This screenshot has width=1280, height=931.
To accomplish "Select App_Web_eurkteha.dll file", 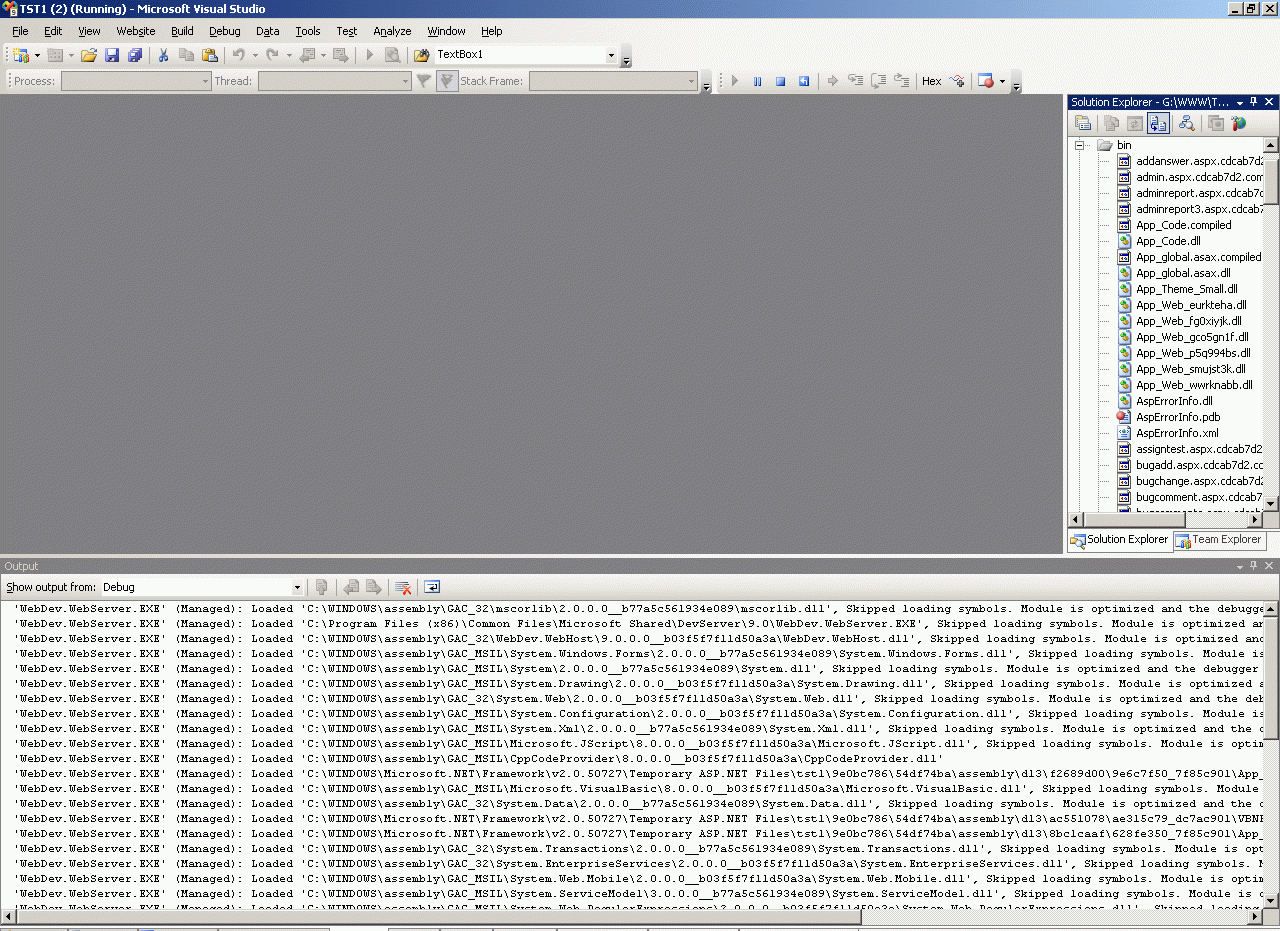I will [x=1191, y=305].
